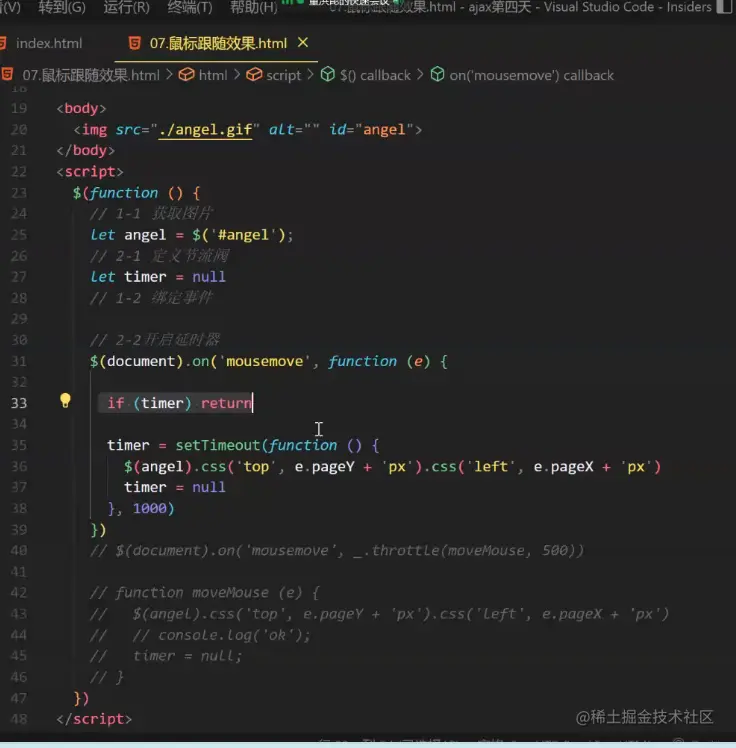Image resolution: width=736 pixels, height=748 pixels.
Task: Click the cube icon before script breadcrumb
Action: (254, 74)
